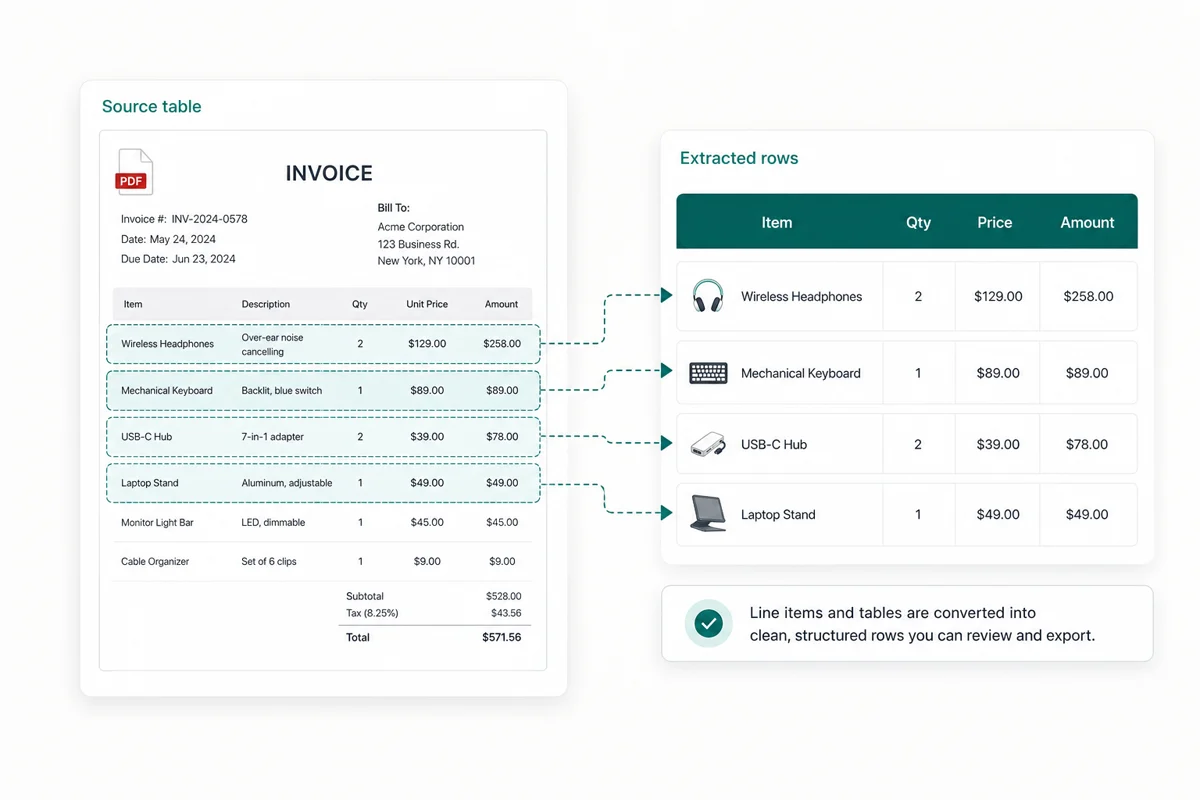
Task: Click Aluminum, adjustable description
Action: [287, 483]
